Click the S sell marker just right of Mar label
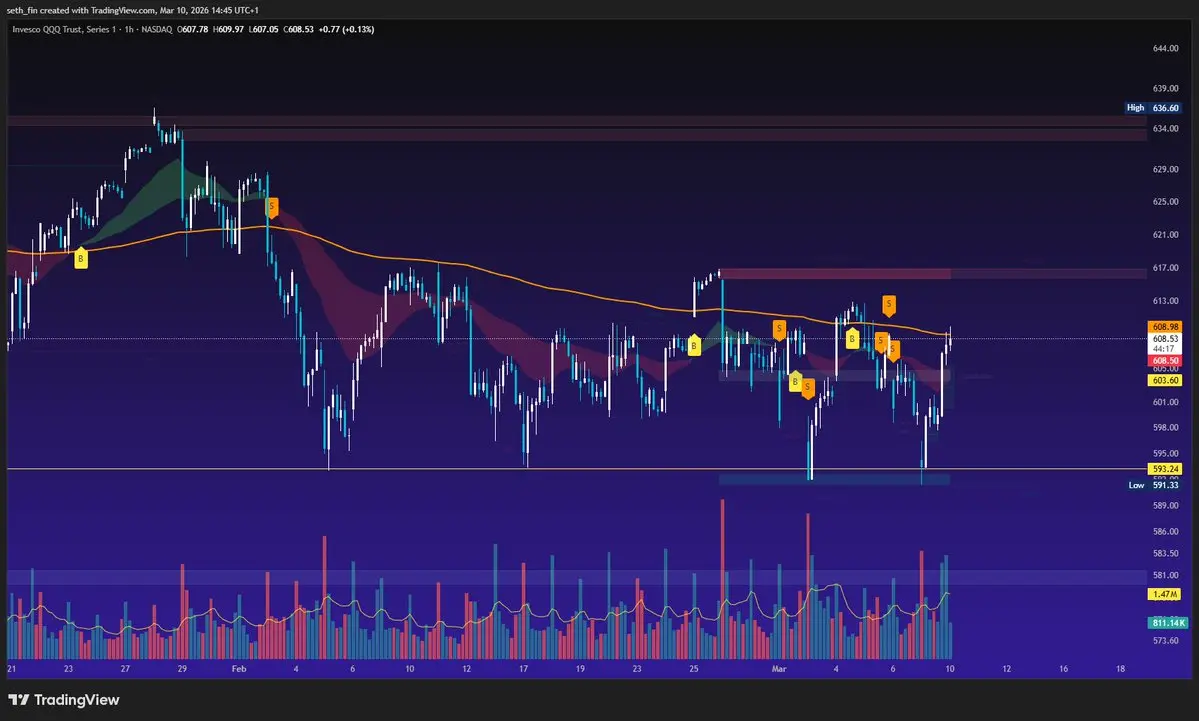This screenshot has width=1199, height=721. [807, 388]
